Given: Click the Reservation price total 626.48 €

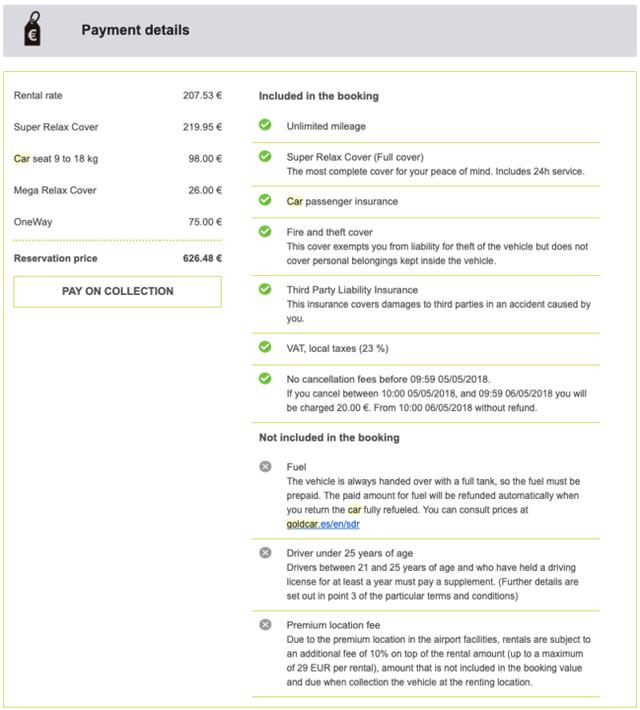Looking at the screenshot, I should pyautogui.click(x=203, y=258).
